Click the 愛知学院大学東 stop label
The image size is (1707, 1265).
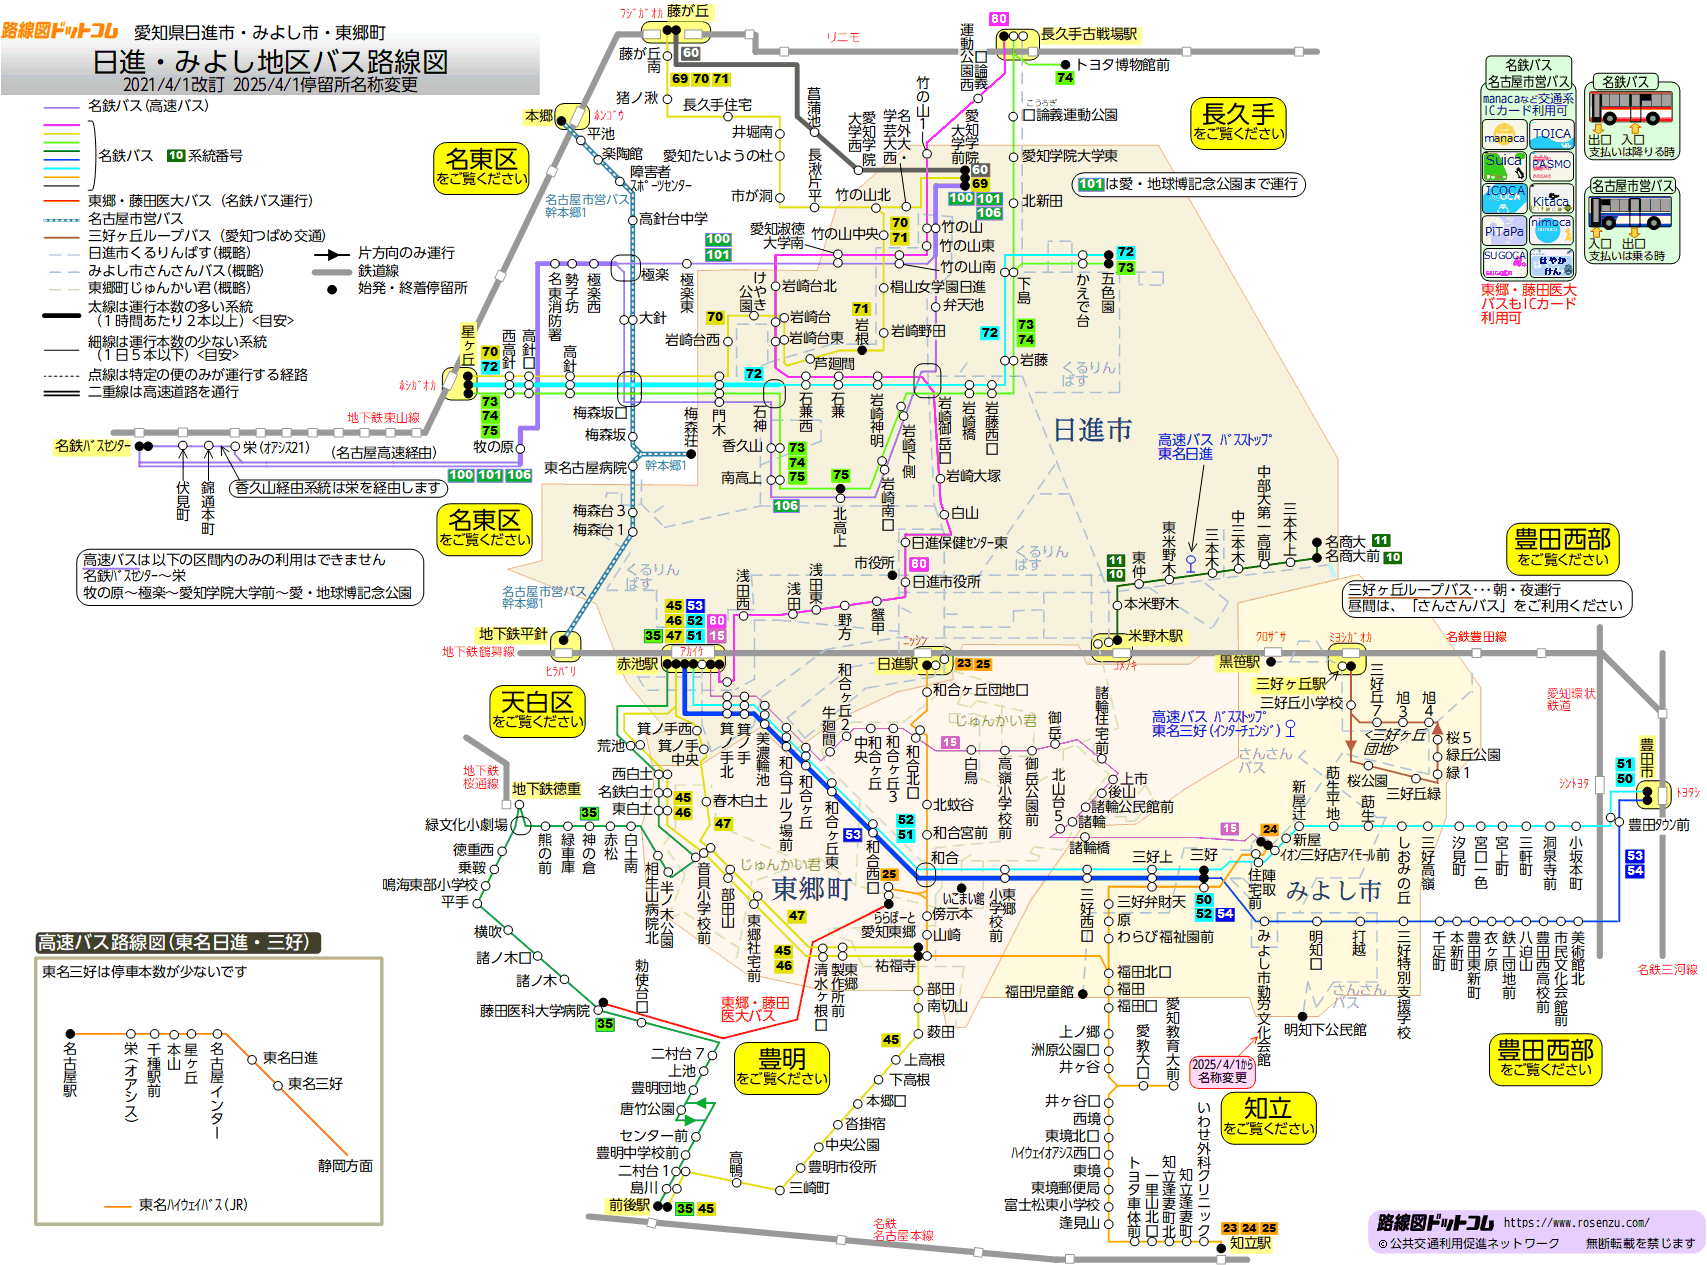click(x=1070, y=156)
